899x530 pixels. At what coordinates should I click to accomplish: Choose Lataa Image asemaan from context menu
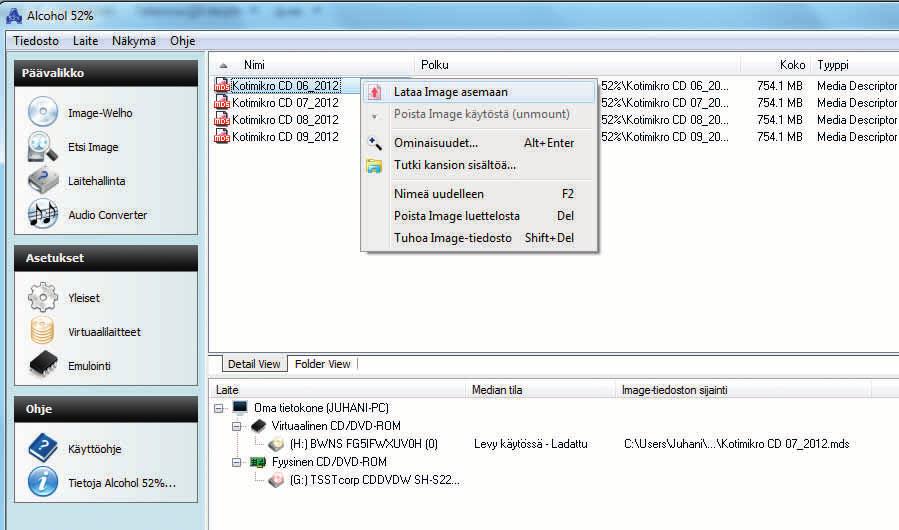click(x=479, y=92)
